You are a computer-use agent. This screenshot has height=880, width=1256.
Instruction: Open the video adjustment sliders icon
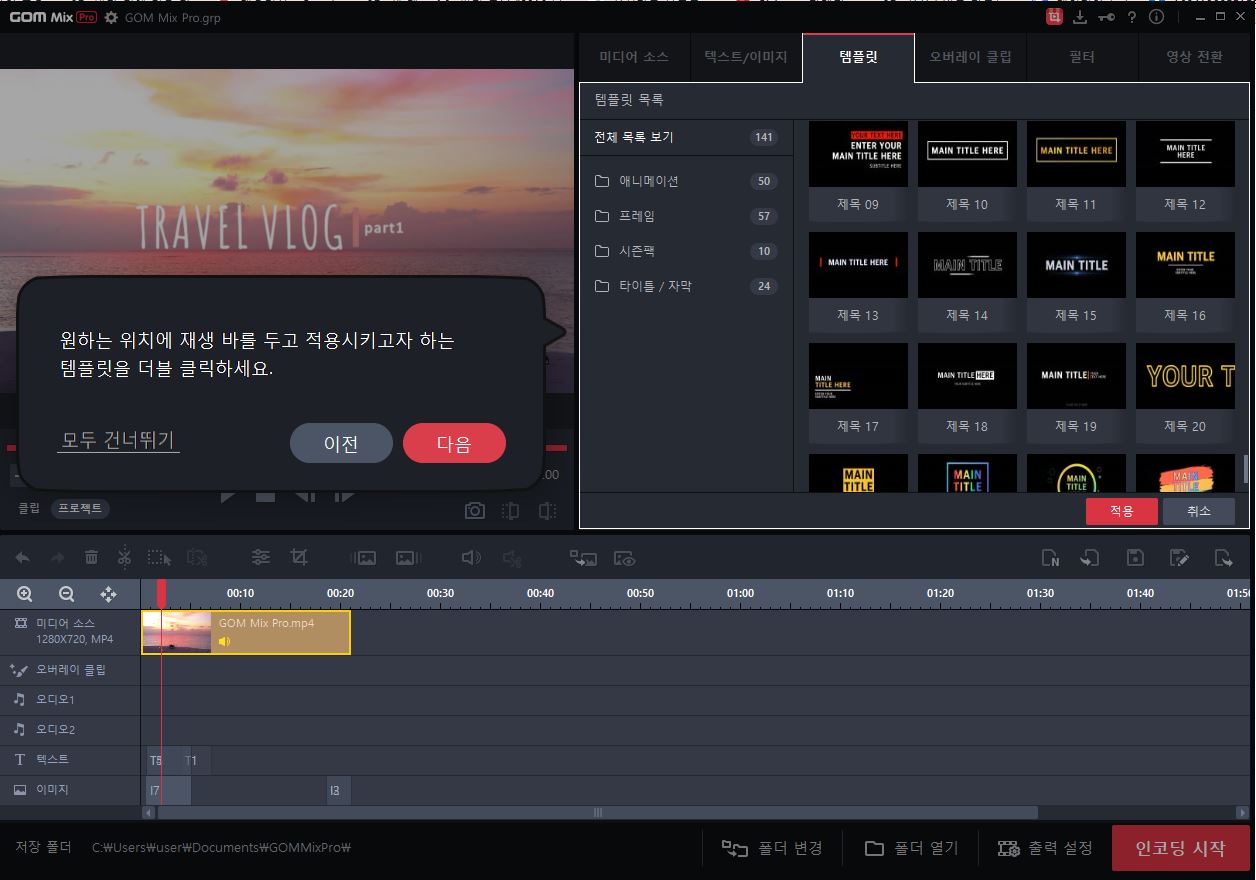click(x=261, y=558)
